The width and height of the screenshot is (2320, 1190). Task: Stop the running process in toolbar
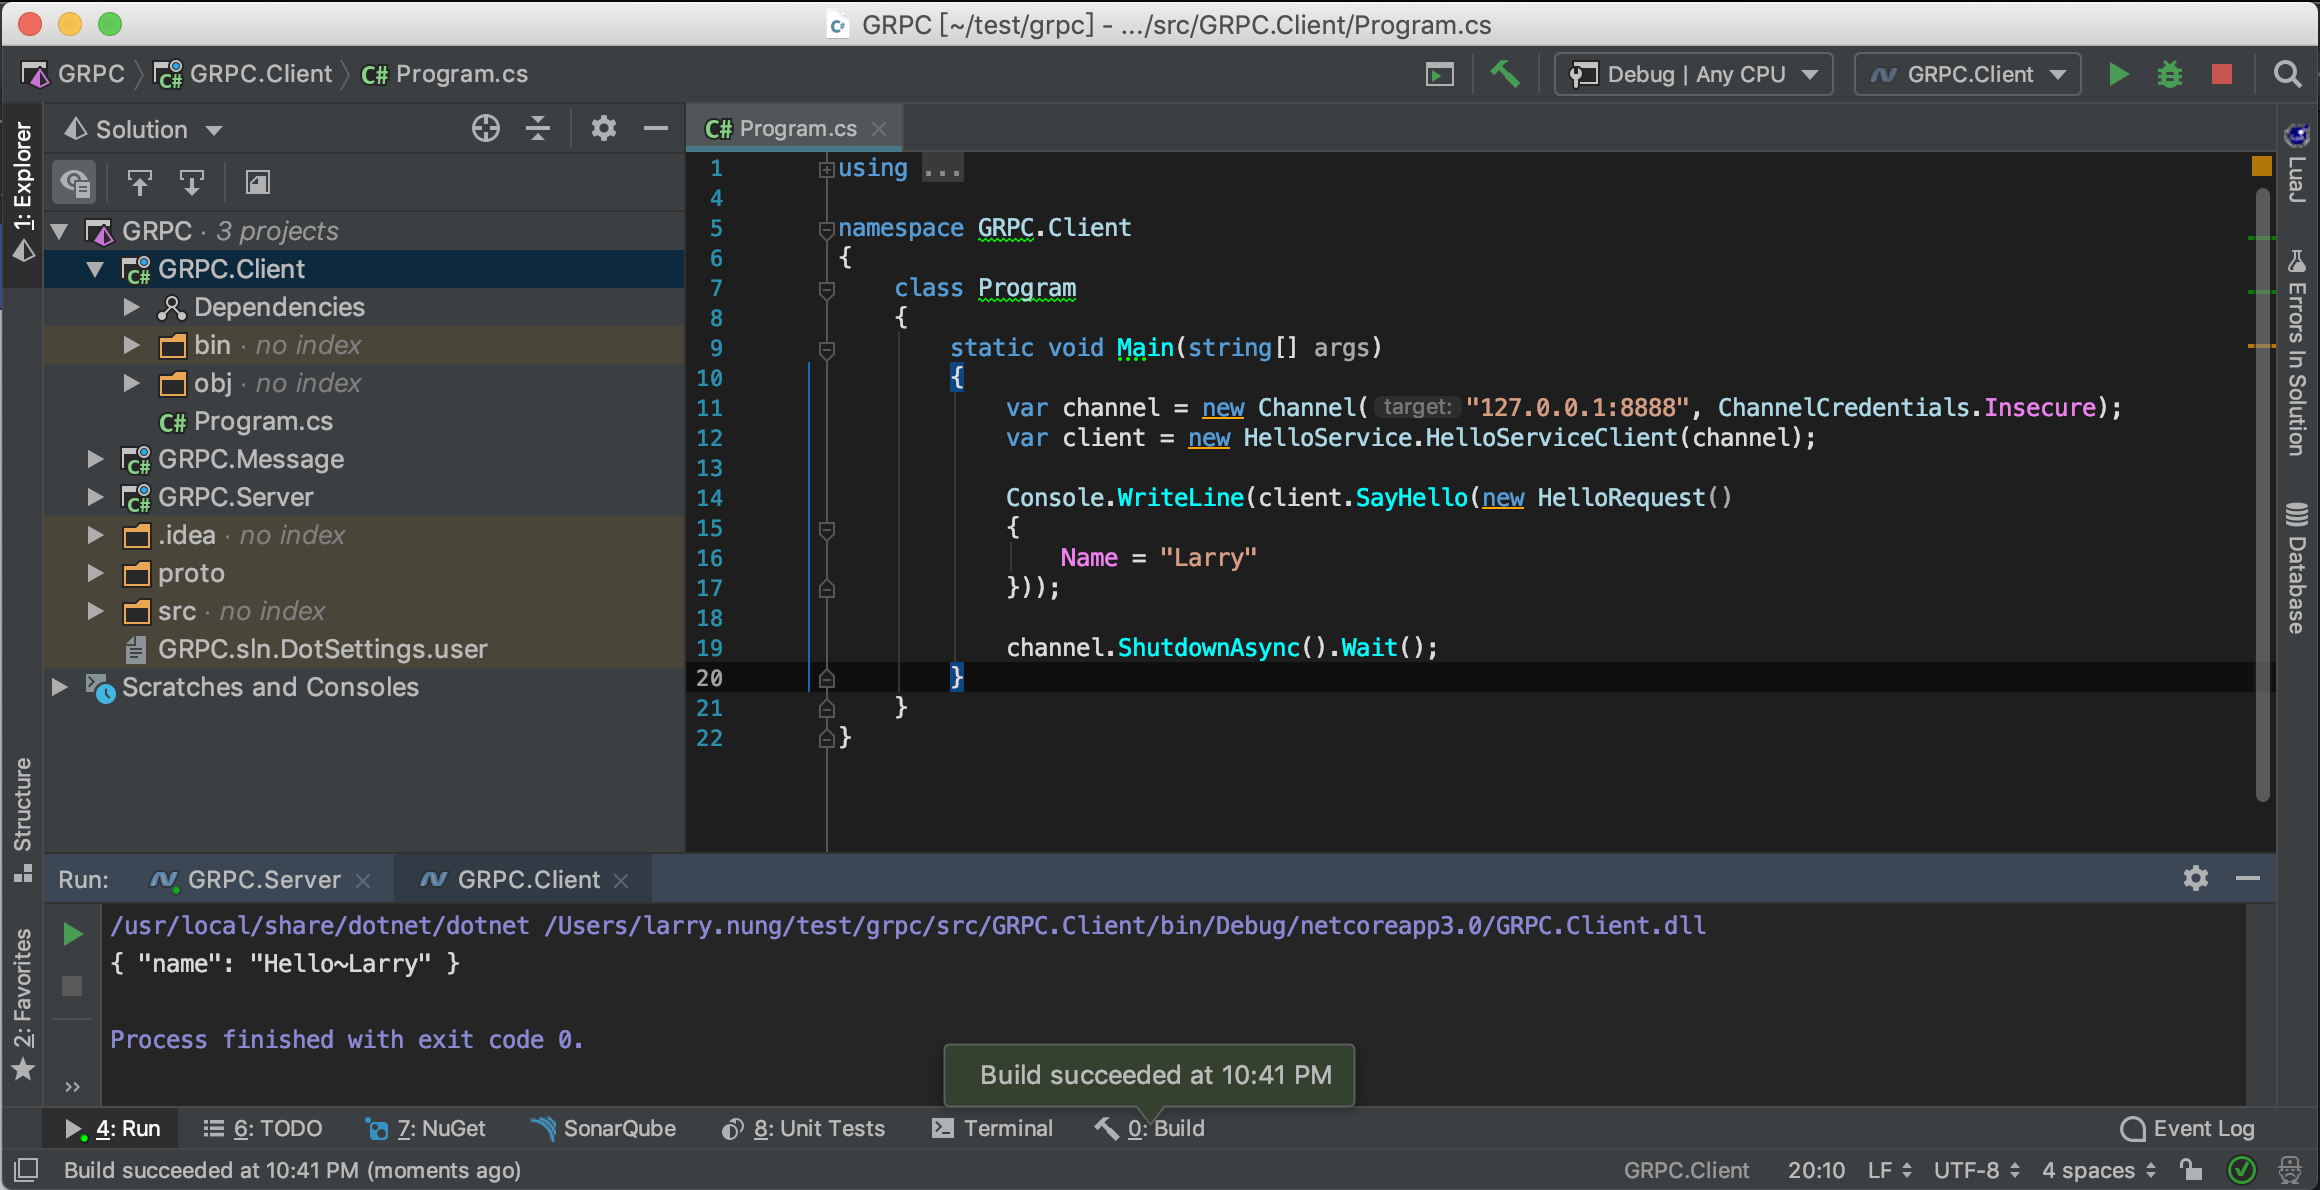pos(2222,75)
